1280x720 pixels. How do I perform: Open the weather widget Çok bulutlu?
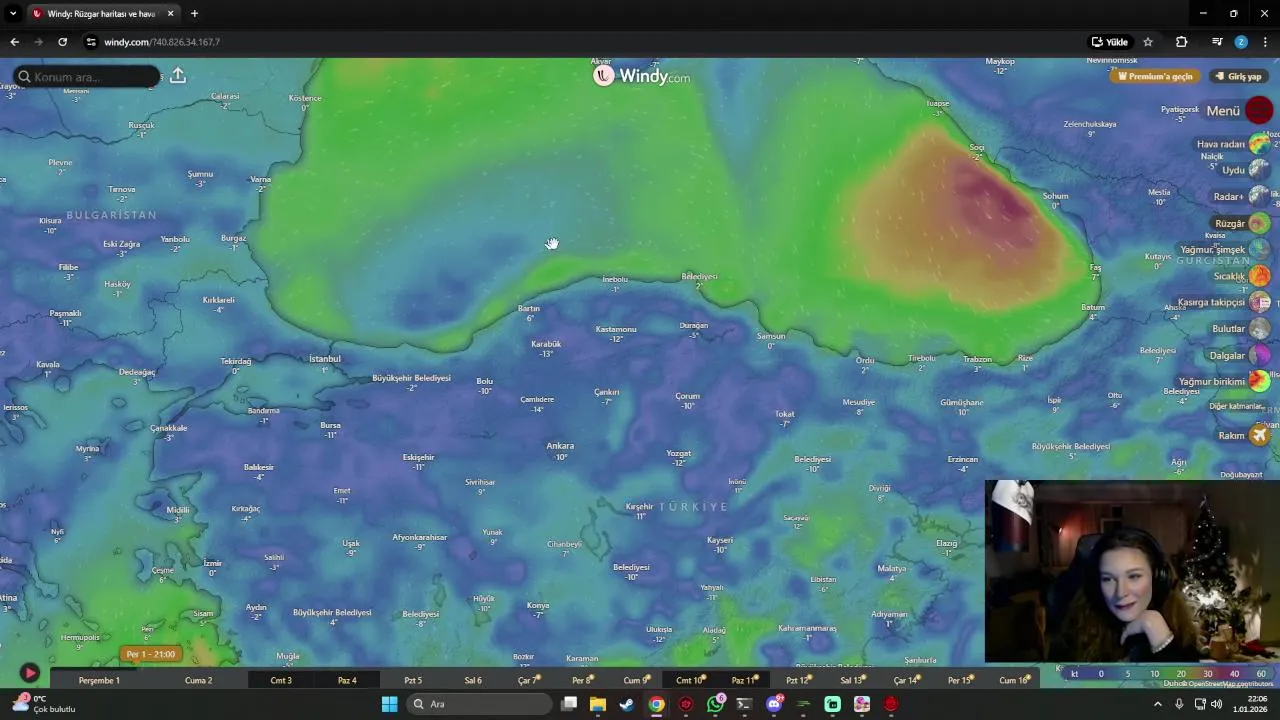point(42,704)
